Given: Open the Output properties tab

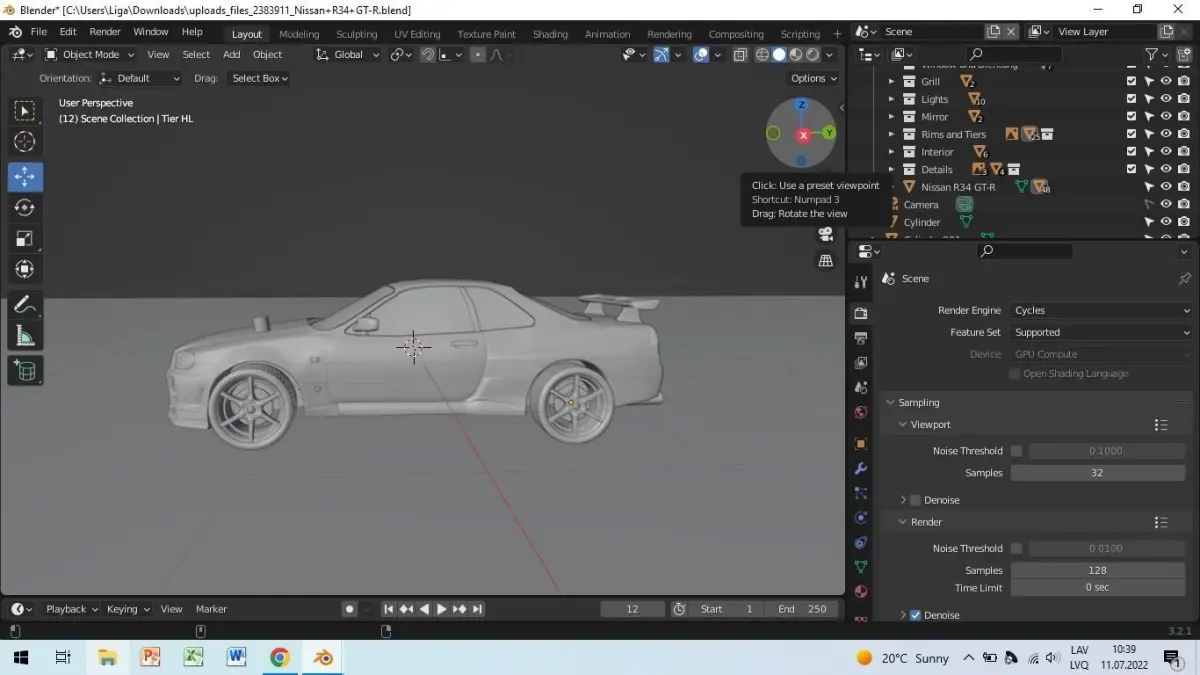Looking at the screenshot, I should [861, 339].
